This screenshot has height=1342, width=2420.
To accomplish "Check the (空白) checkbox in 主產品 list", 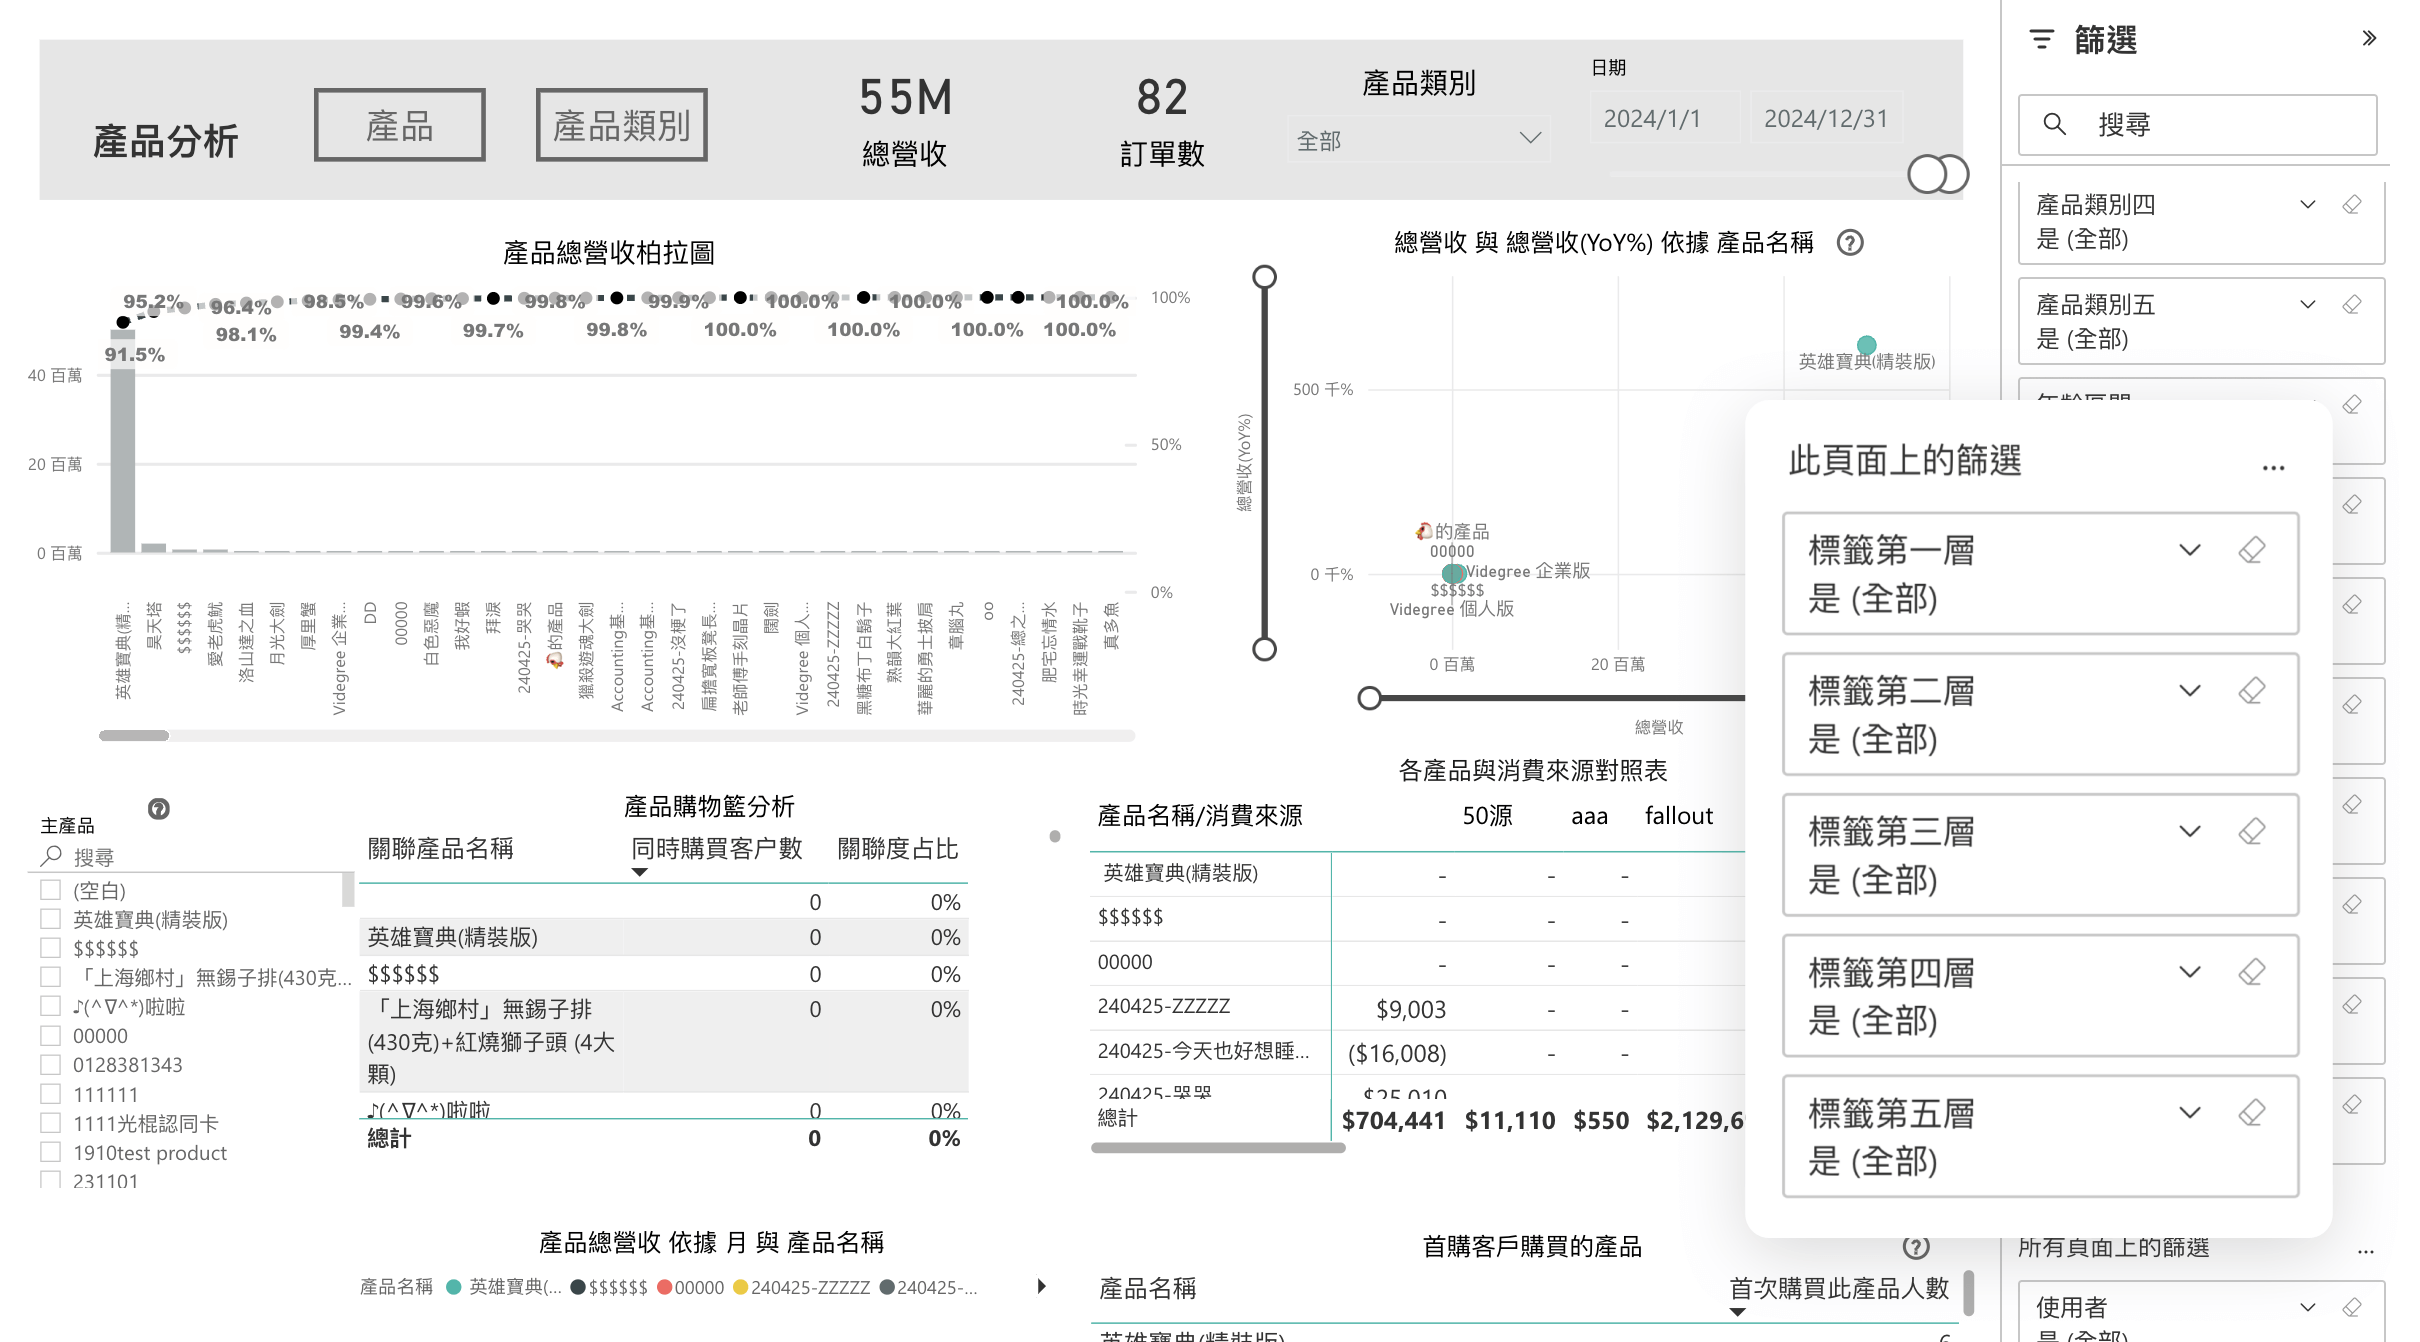I will click(x=51, y=889).
